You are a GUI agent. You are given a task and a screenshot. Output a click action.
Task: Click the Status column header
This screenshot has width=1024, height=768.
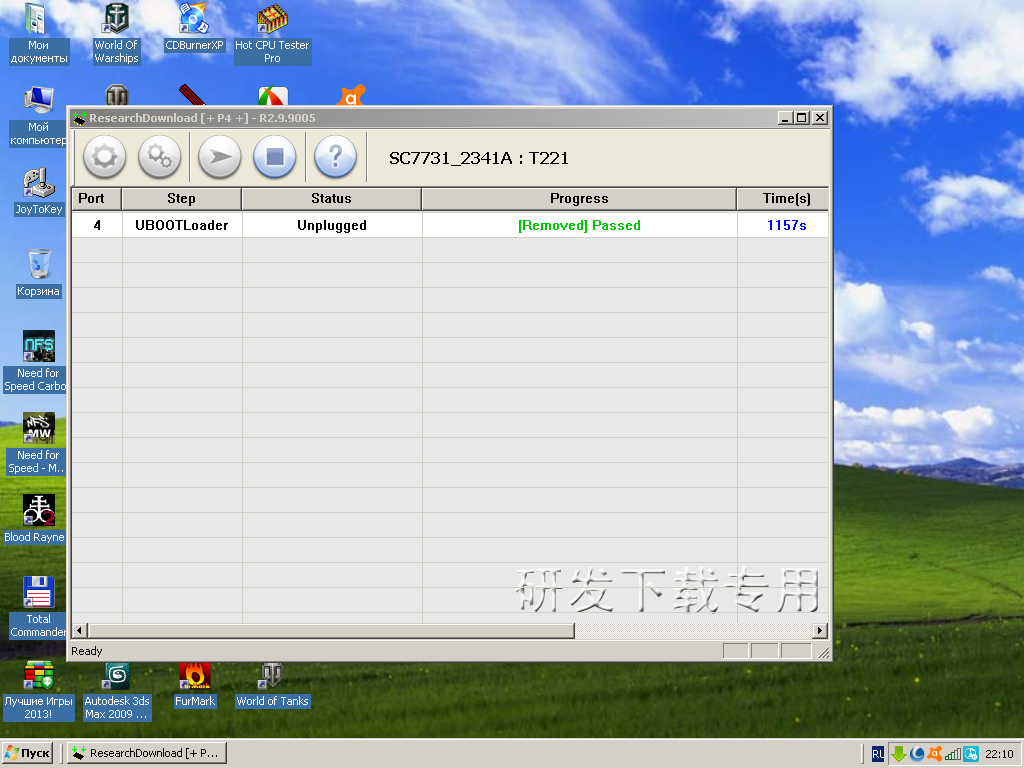pyautogui.click(x=331, y=199)
